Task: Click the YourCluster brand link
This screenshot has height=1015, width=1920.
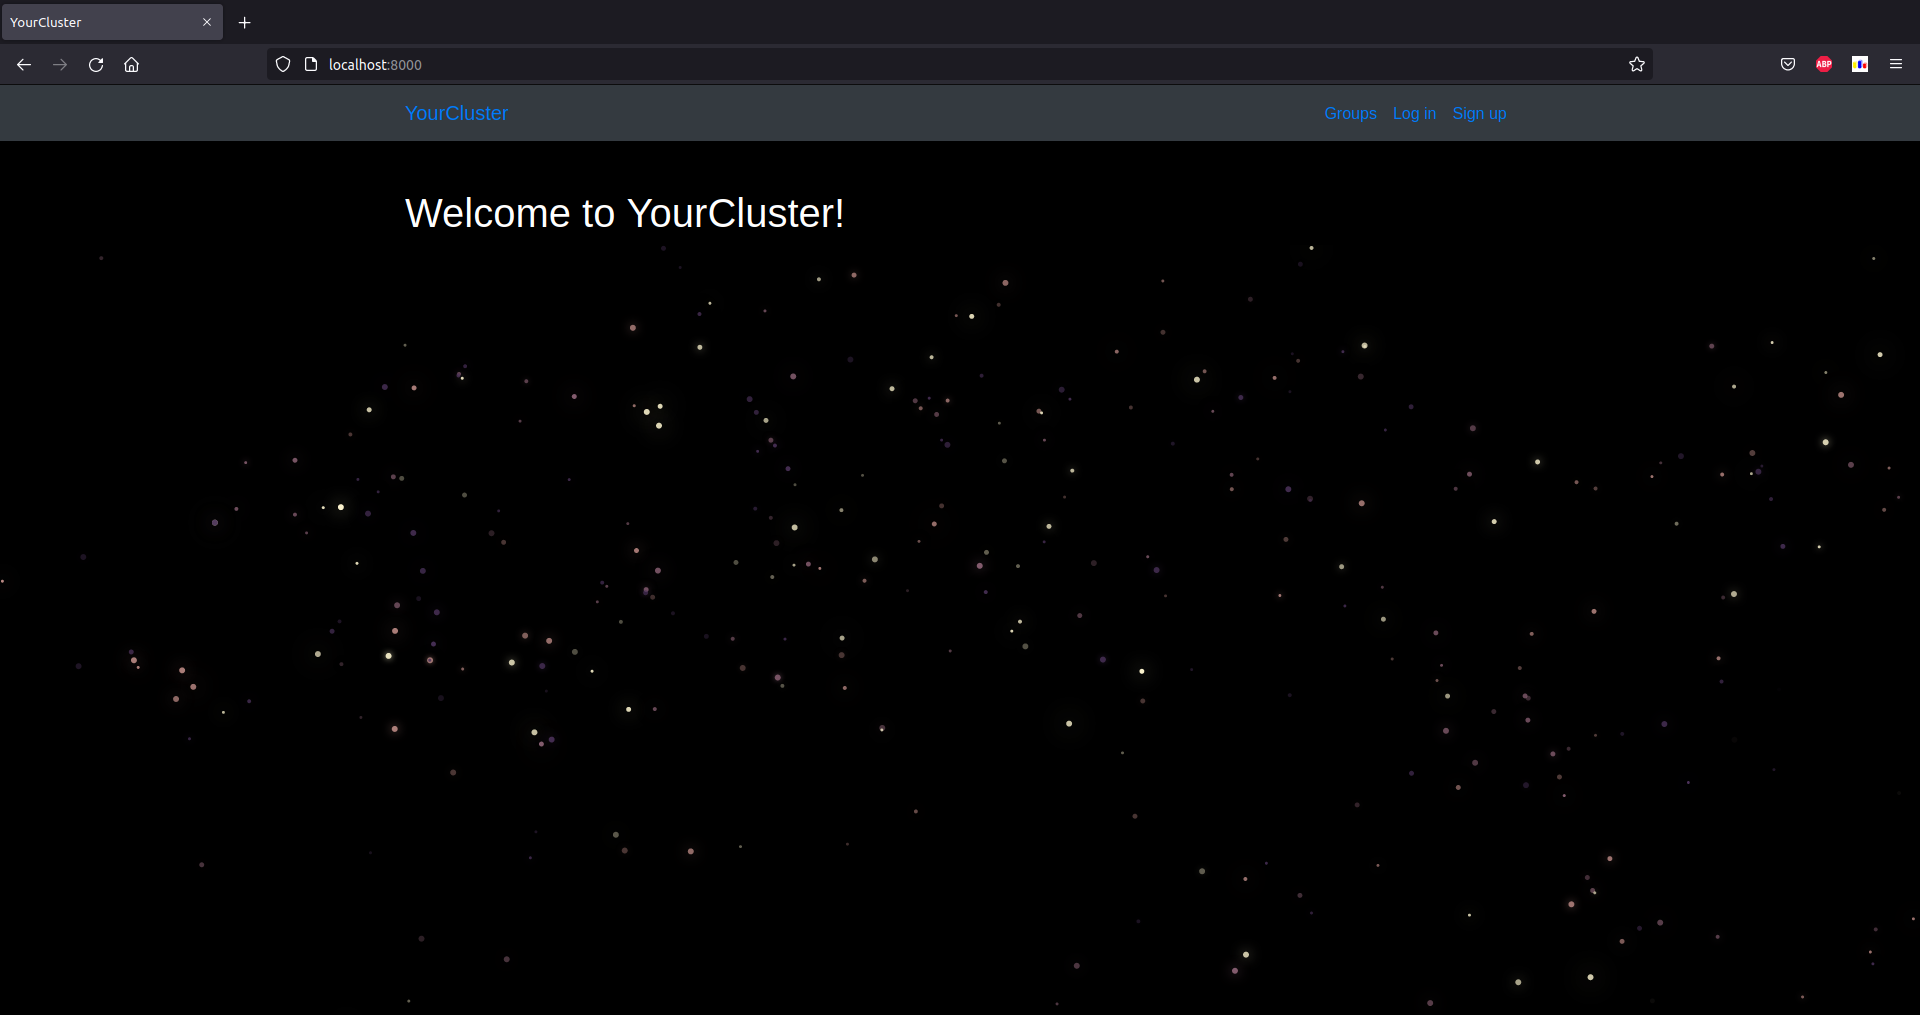Action: coord(455,113)
